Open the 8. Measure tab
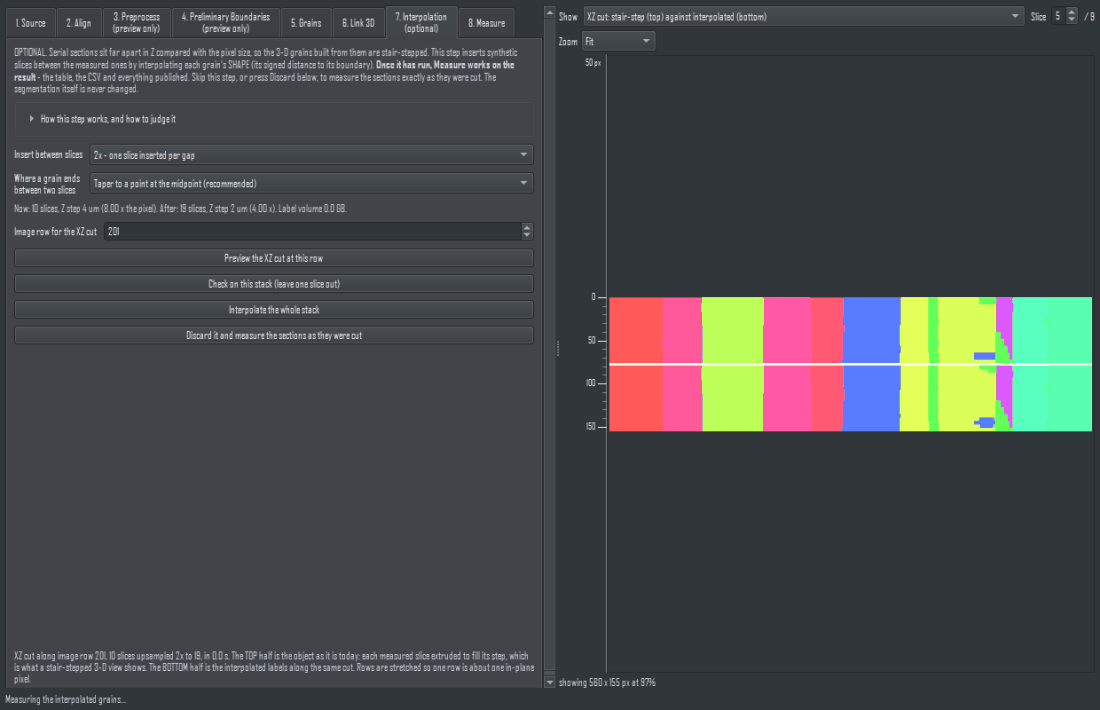Viewport: 1100px width, 710px height. (487, 22)
